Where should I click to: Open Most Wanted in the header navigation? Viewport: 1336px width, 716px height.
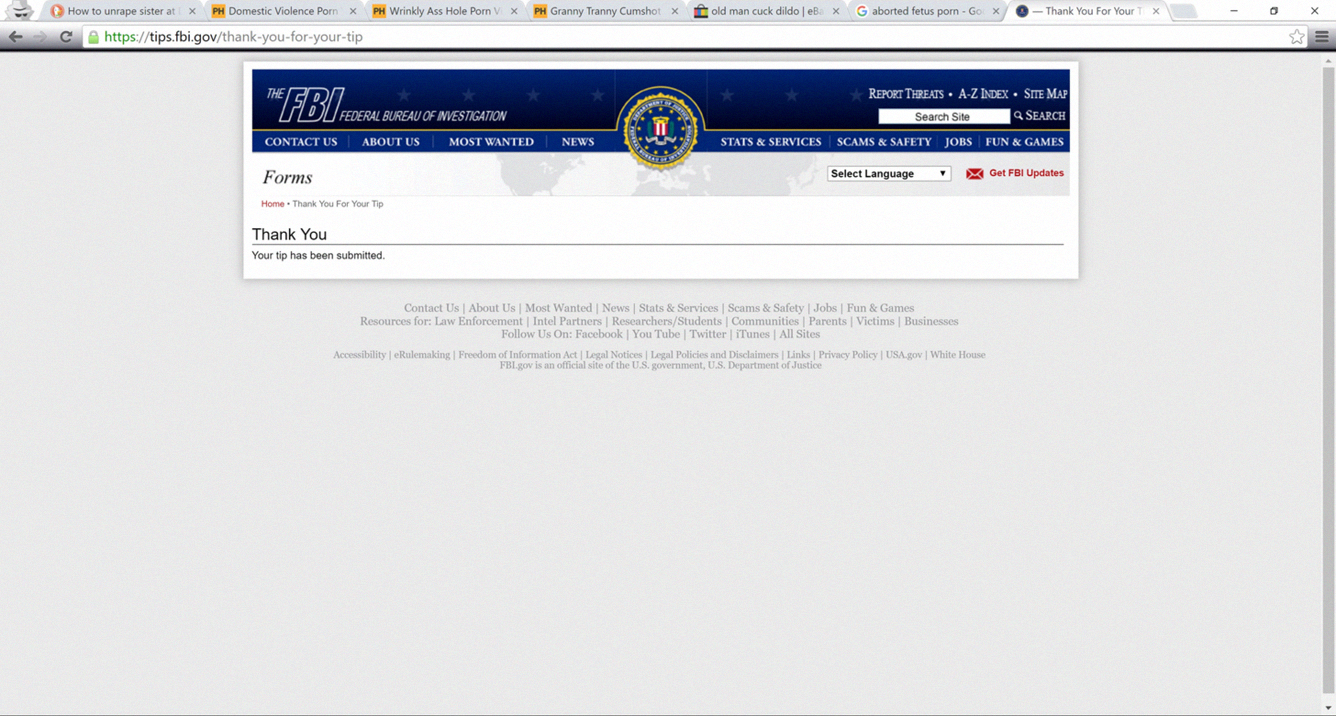(491, 142)
